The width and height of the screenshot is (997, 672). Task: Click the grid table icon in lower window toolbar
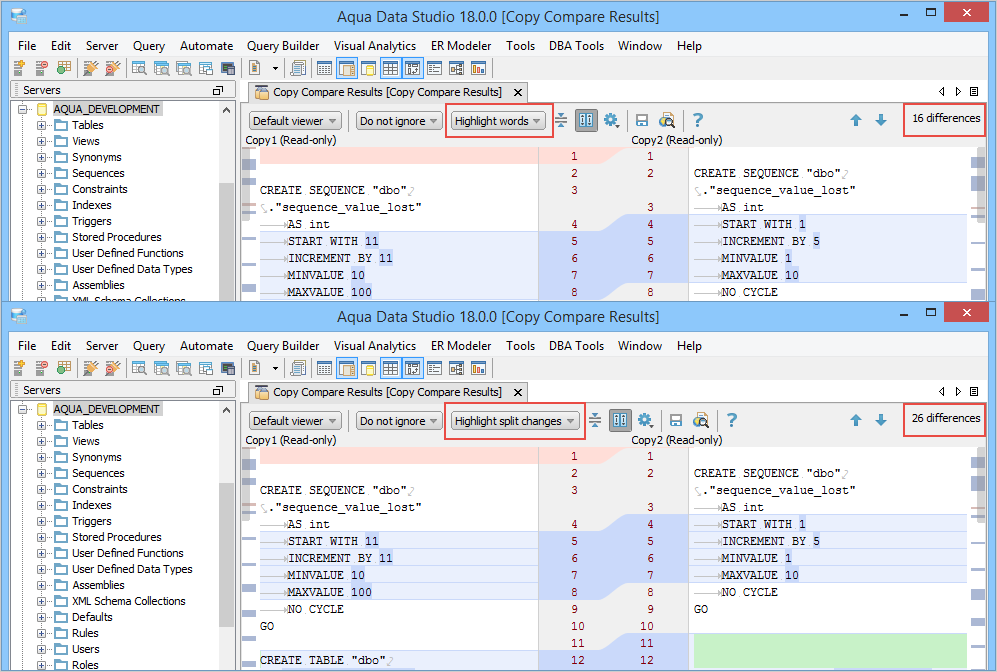324,368
